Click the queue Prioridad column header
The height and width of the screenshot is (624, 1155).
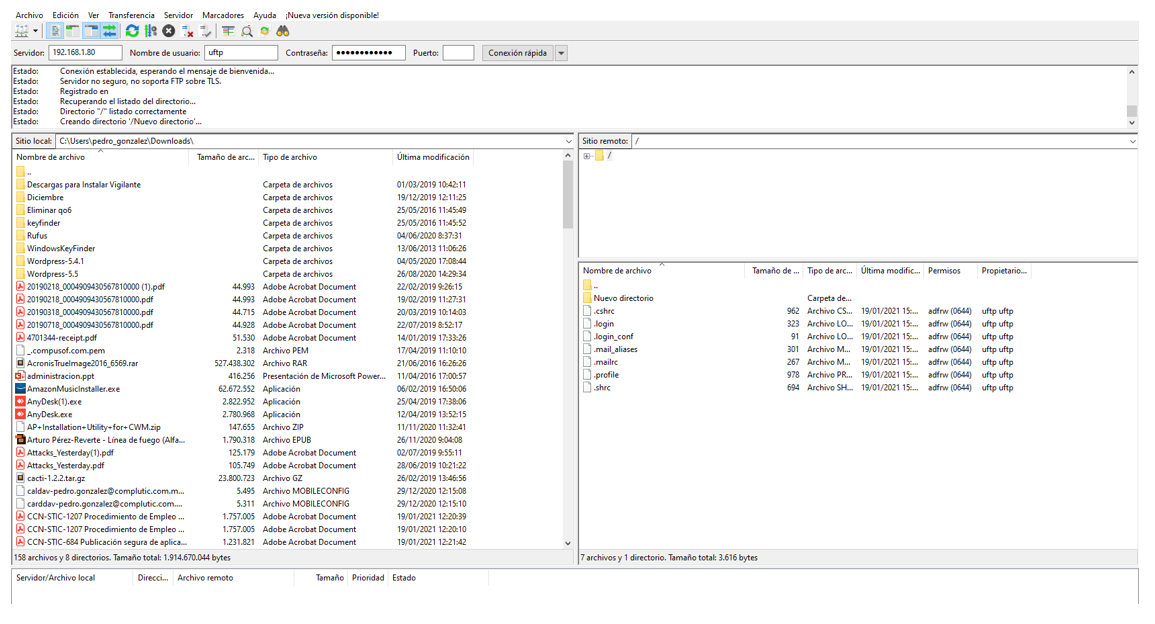coord(368,578)
